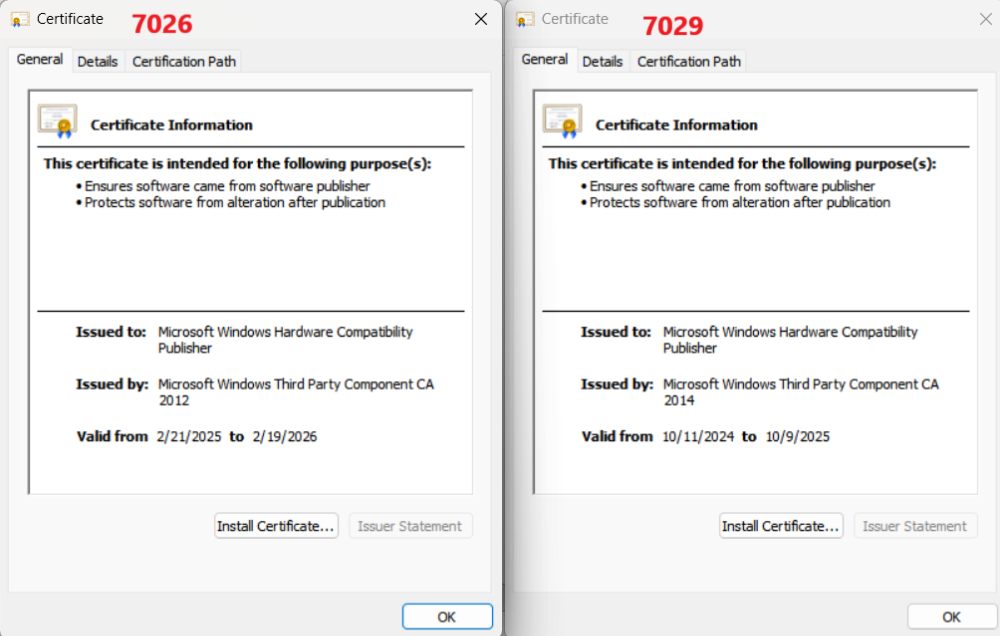Open the Details tab in the left certificate dialog
This screenshot has width=1000, height=636.
click(x=98, y=61)
